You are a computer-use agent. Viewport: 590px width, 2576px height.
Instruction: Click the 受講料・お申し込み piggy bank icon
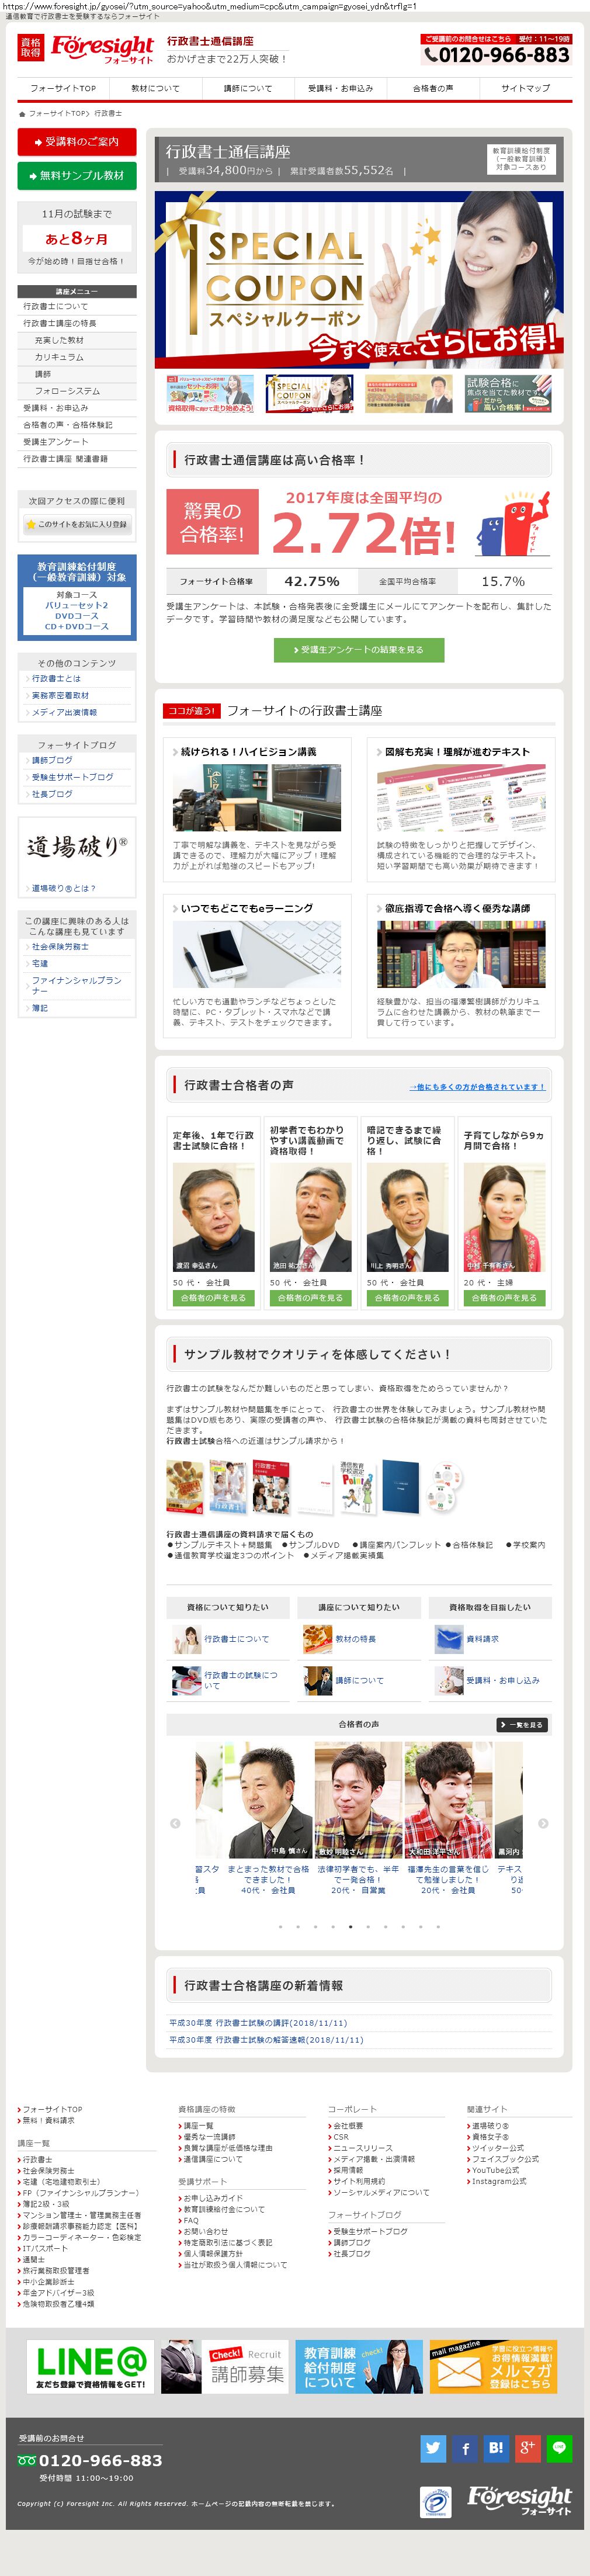[x=449, y=1680]
